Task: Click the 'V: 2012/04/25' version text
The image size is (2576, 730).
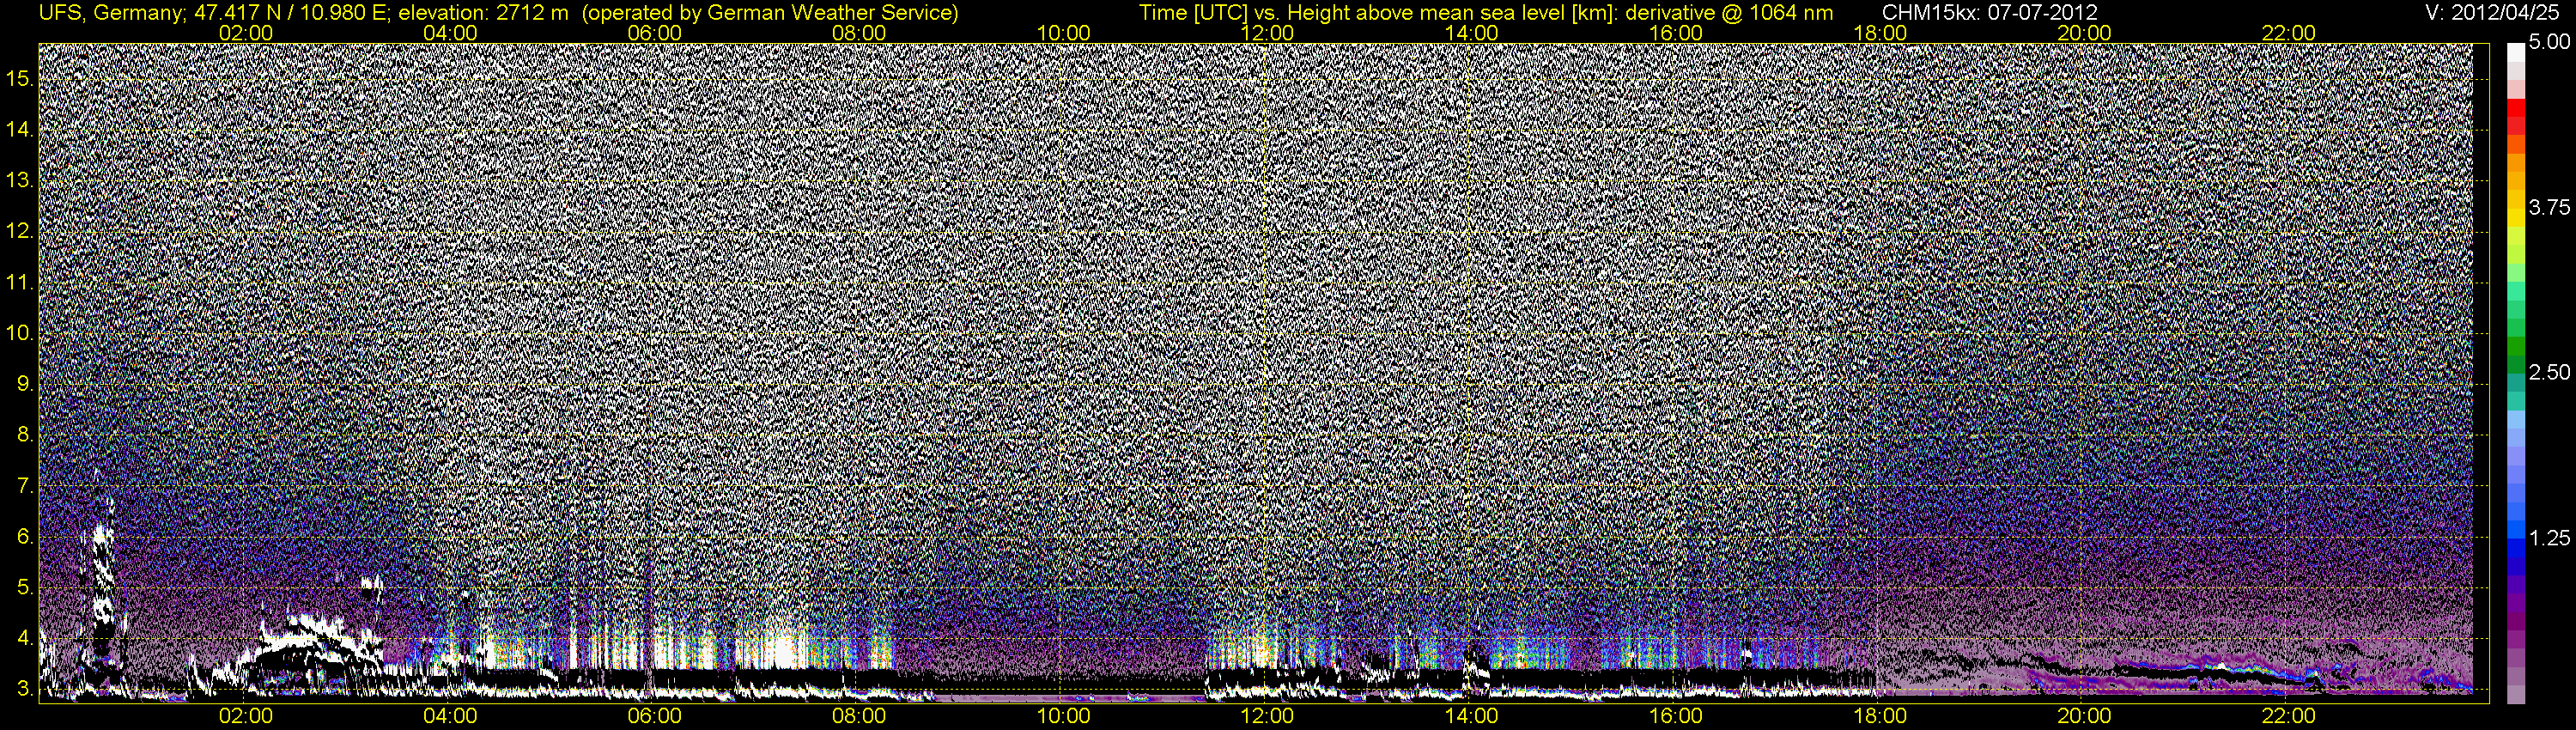Action: pos(2493,13)
